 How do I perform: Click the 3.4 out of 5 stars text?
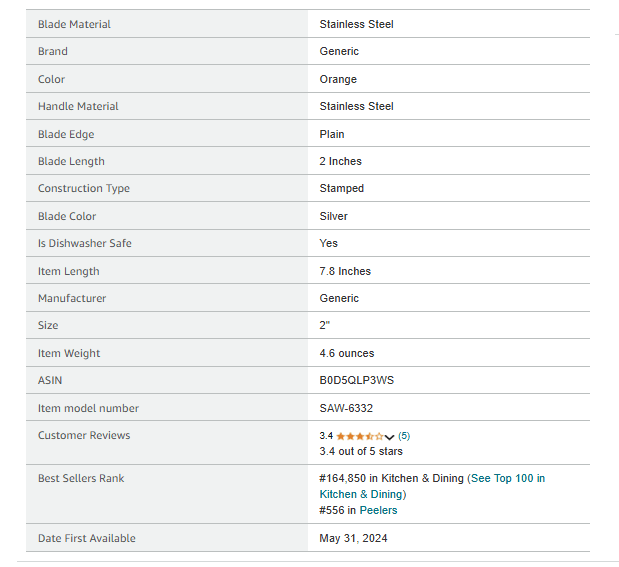pyautogui.click(x=361, y=451)
